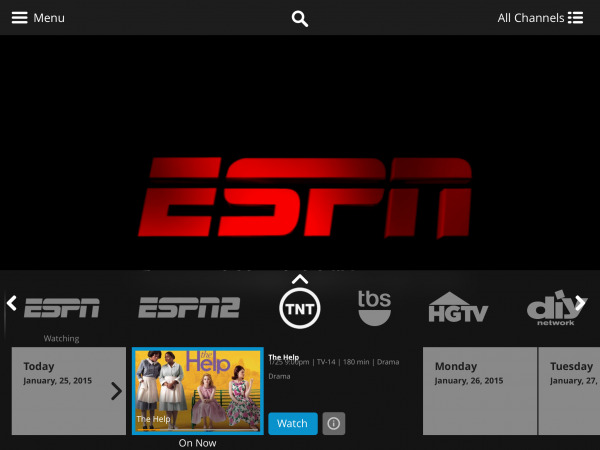Open The Help movie poster thumbnail
Viewport: 600px width, 450px height.
pos(198,391)
